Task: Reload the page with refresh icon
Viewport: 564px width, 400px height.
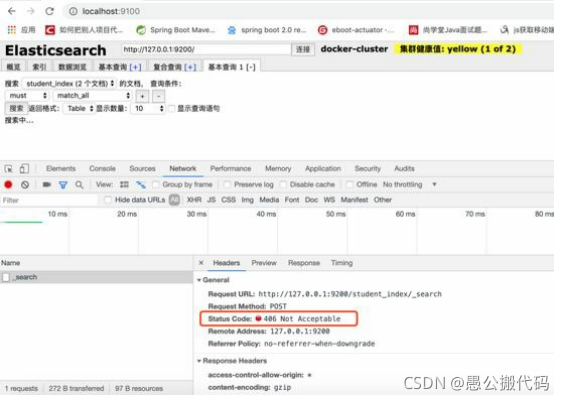Action: (x=50, y=11)
